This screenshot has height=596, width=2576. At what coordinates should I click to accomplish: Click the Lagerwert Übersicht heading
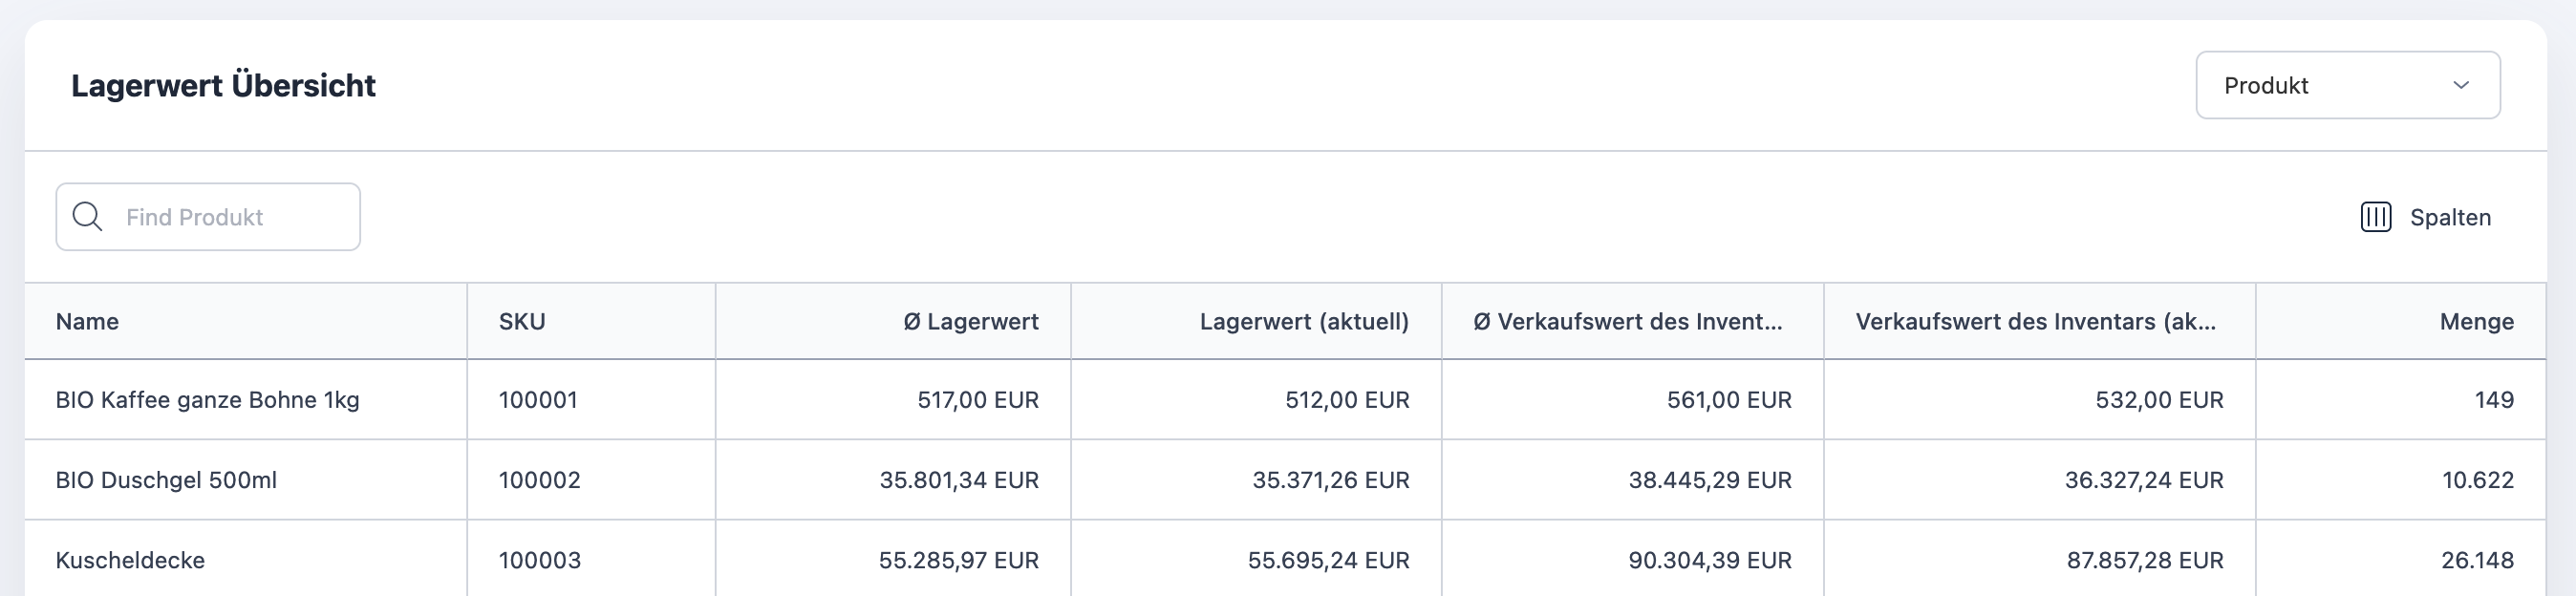[x=223, y=86]
